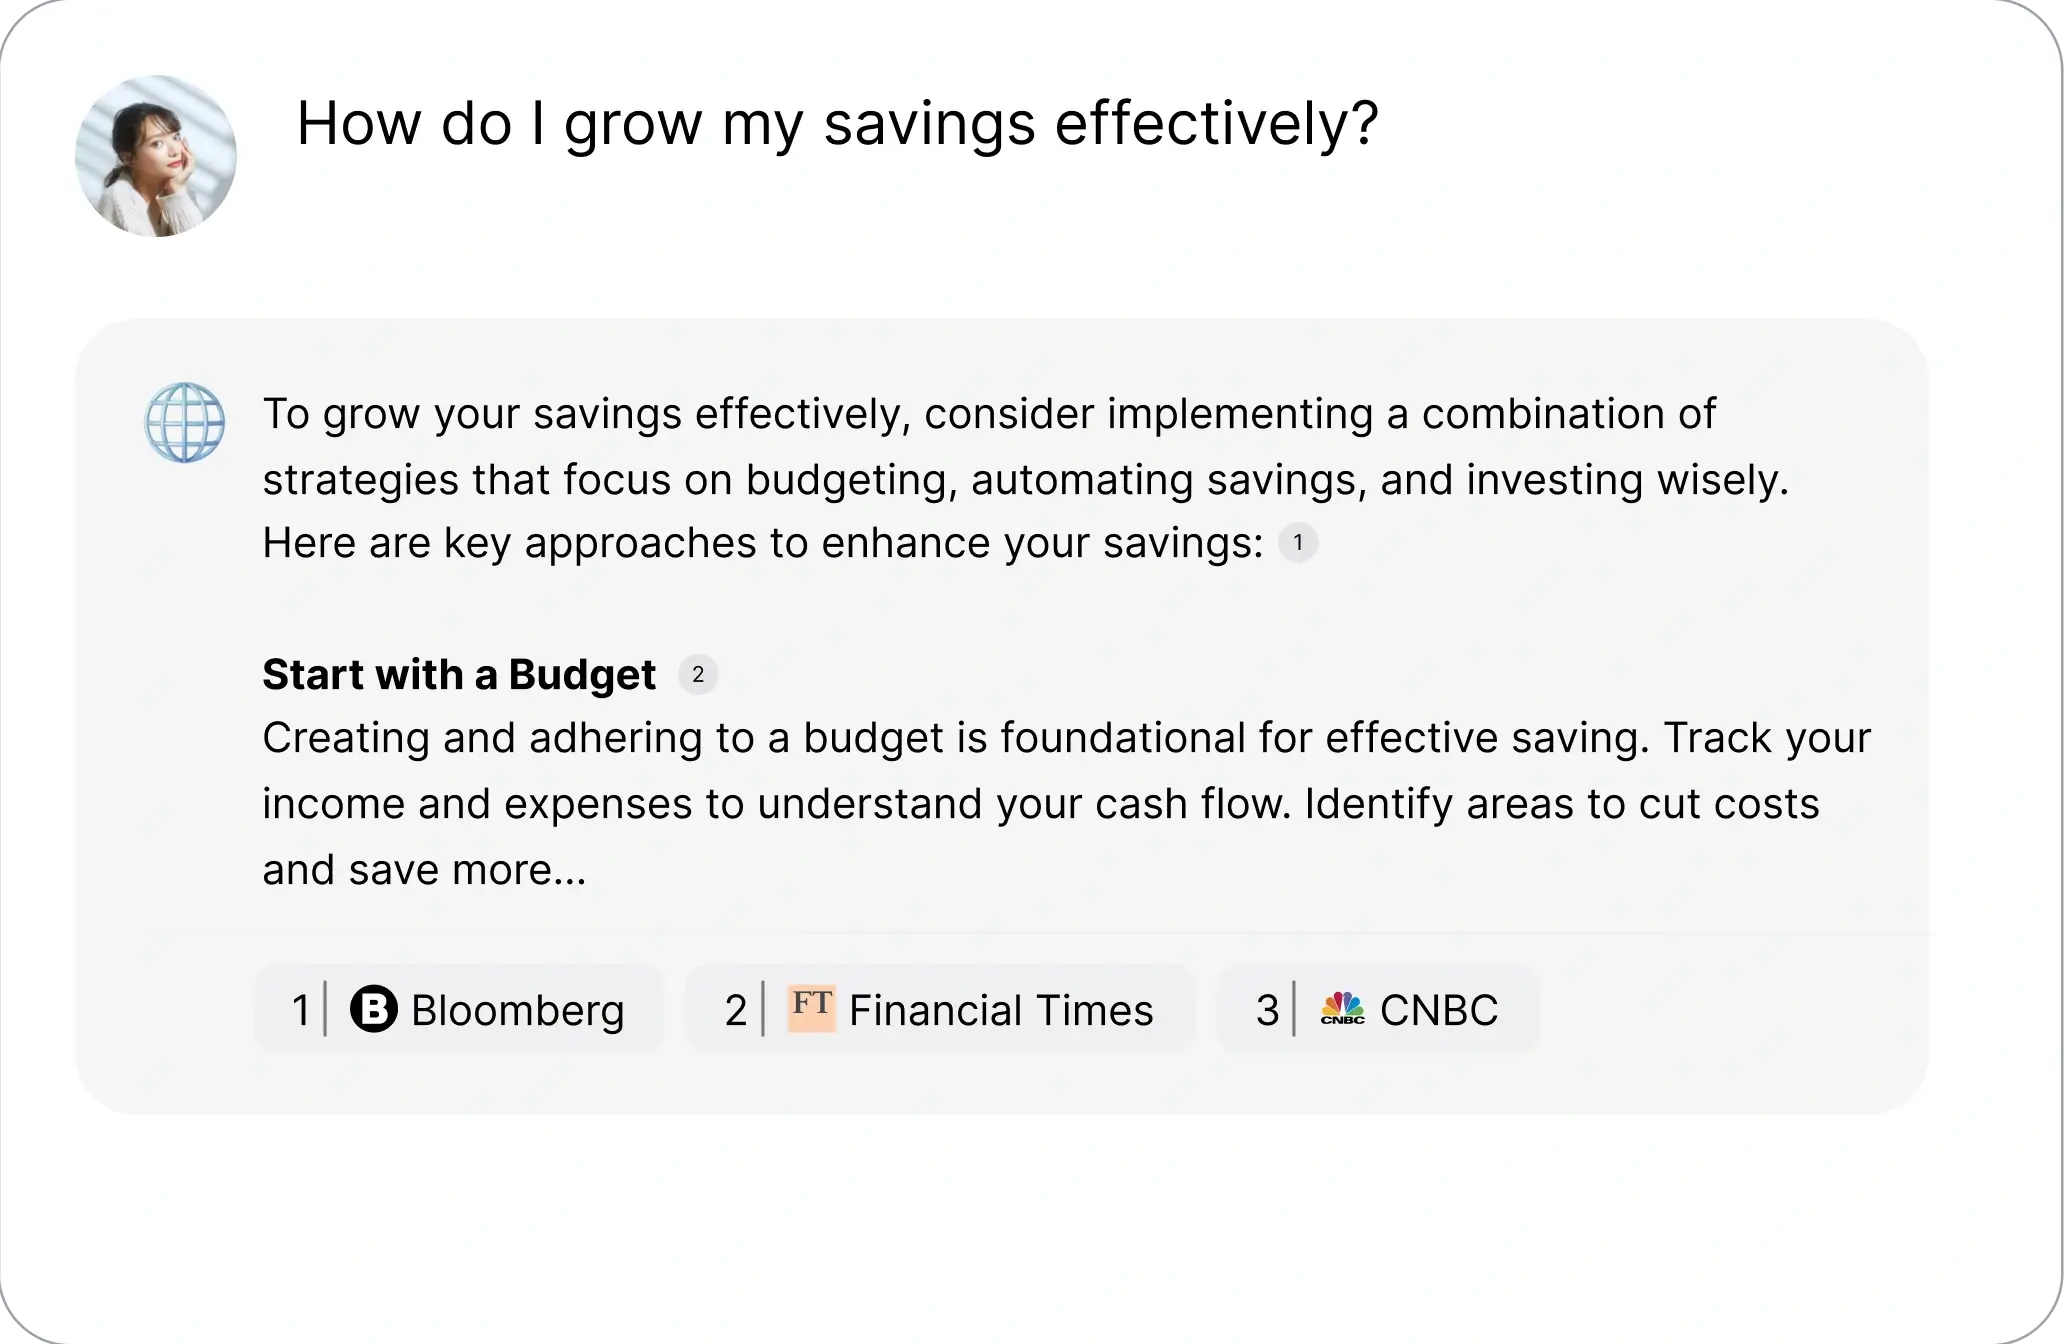Click the globe web-search icon
The height and width of the screenshot is (1344, 2064).
[x=185, y=422]
